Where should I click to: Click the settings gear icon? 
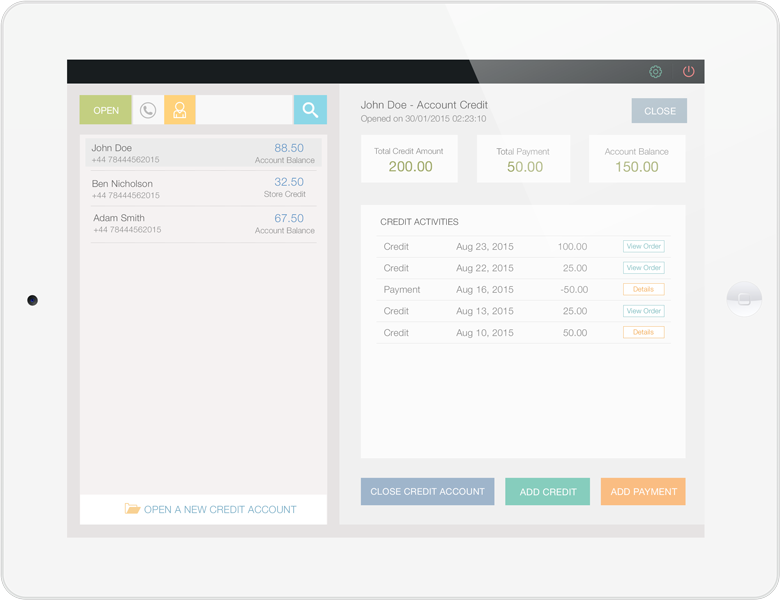(656, 72)
